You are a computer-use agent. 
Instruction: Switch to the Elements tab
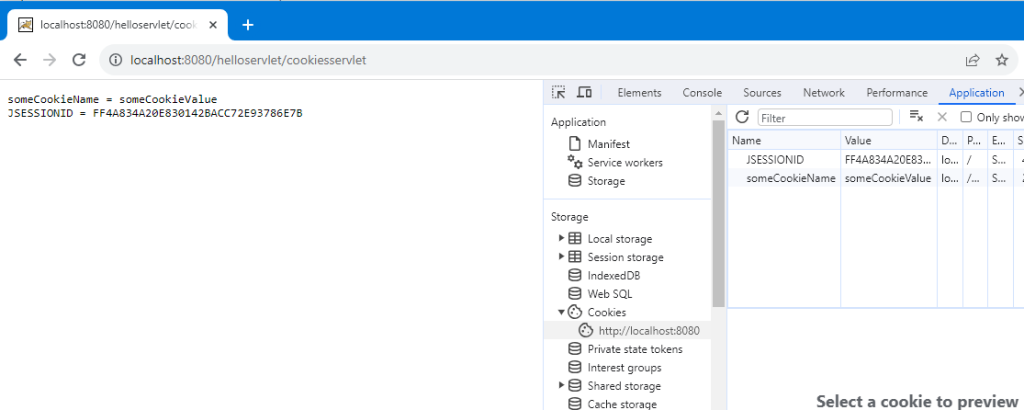[639, 93]
